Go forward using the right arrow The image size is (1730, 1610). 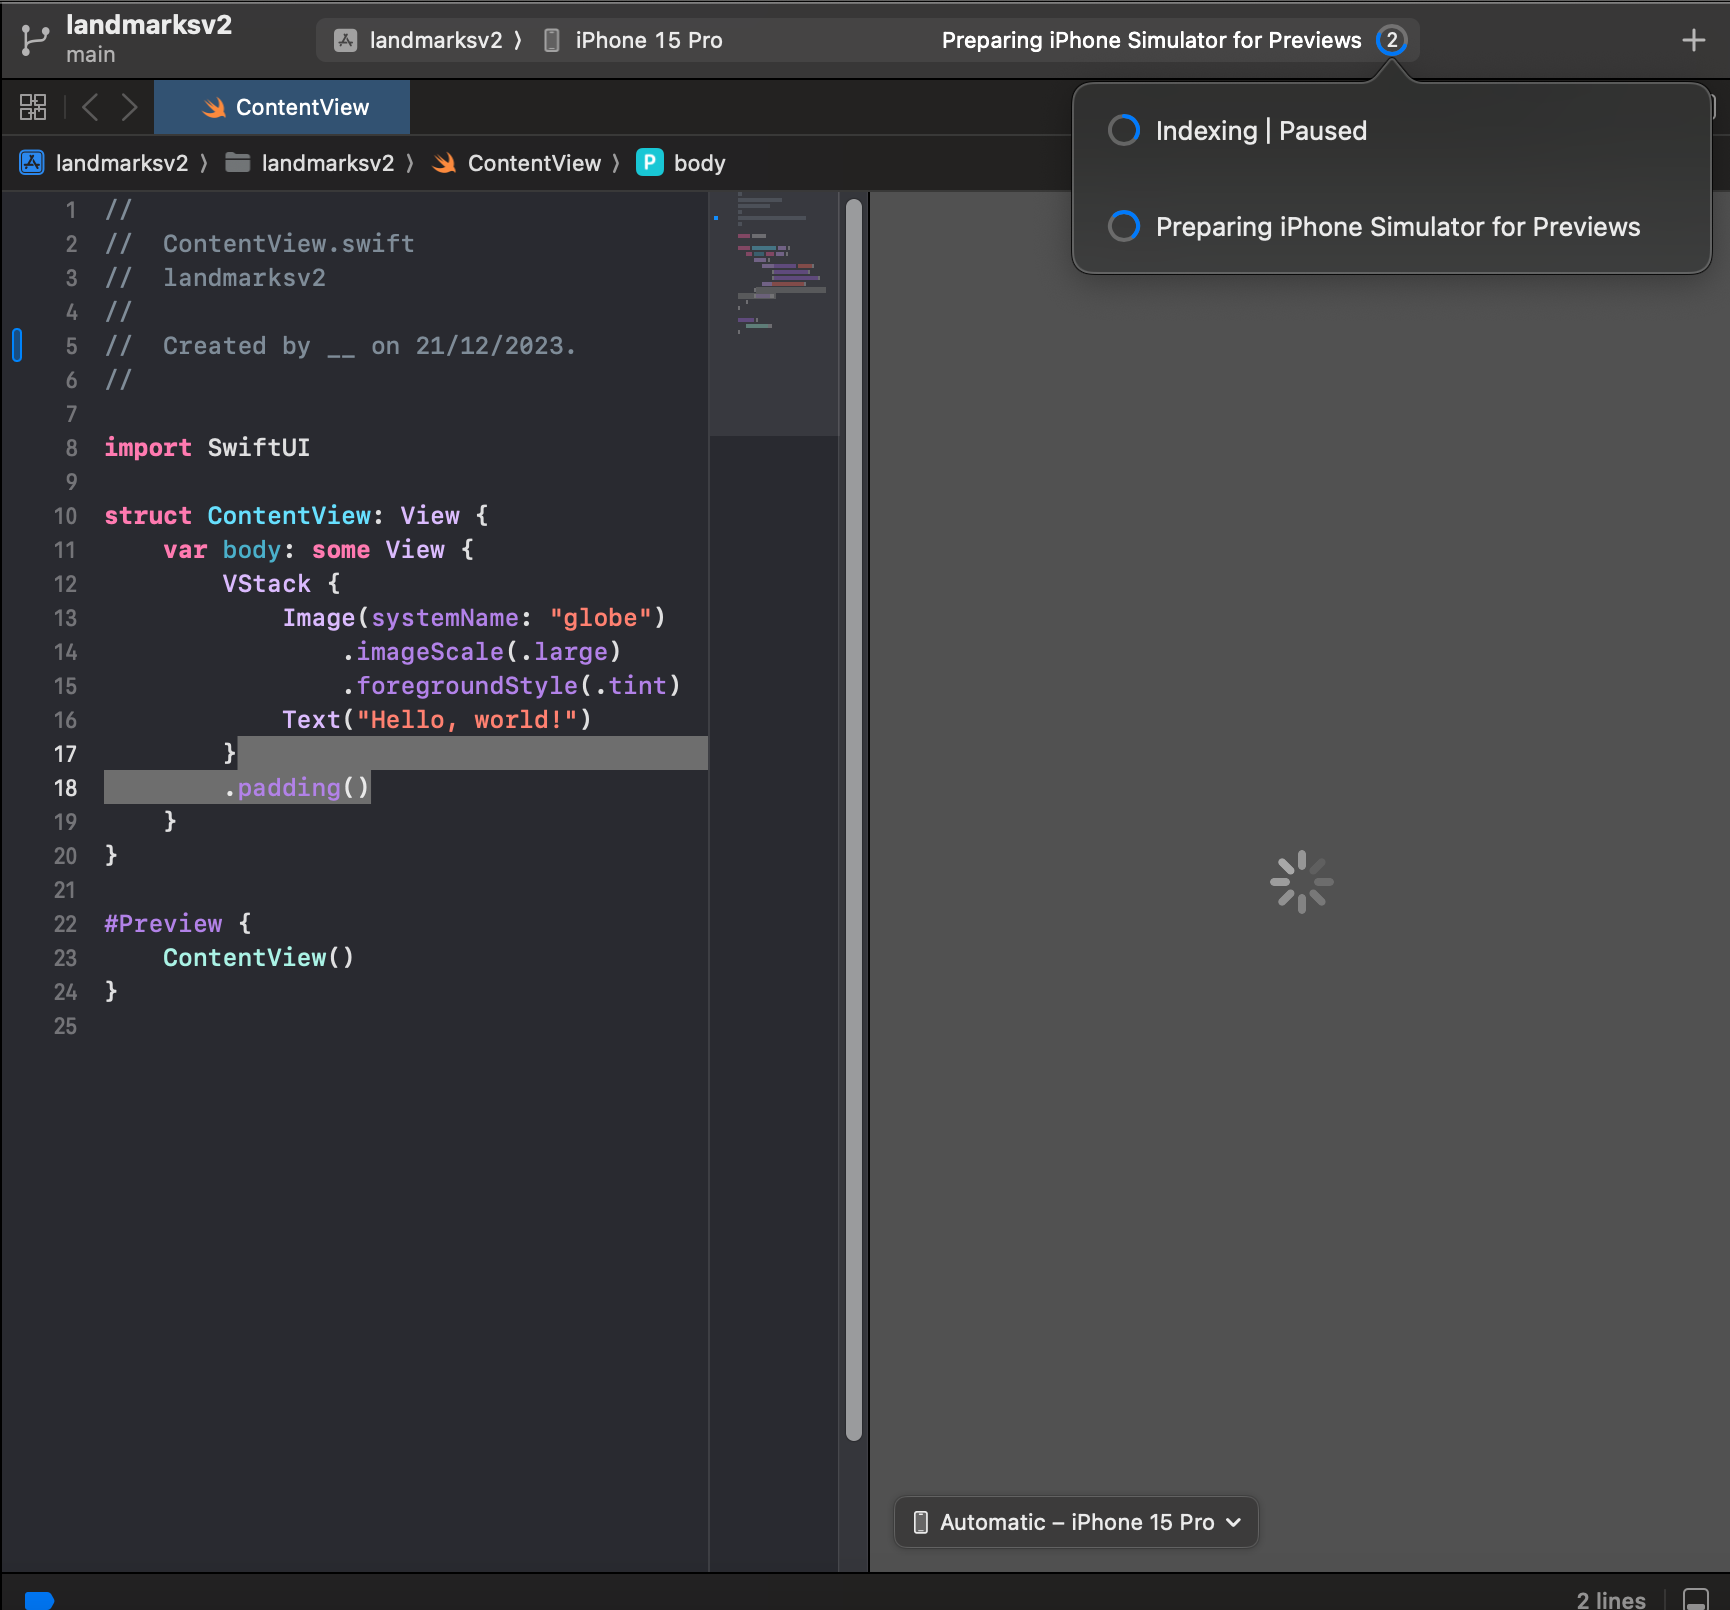click(x=129, y=107)
